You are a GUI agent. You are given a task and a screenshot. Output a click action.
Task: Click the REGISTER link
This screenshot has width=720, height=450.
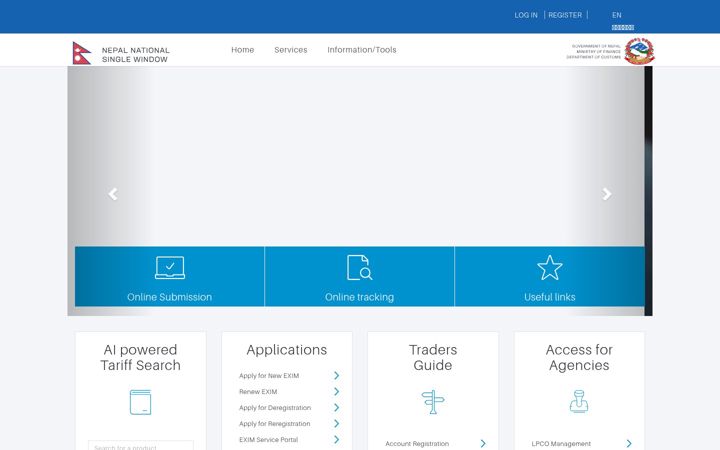[x=565, y=15]
